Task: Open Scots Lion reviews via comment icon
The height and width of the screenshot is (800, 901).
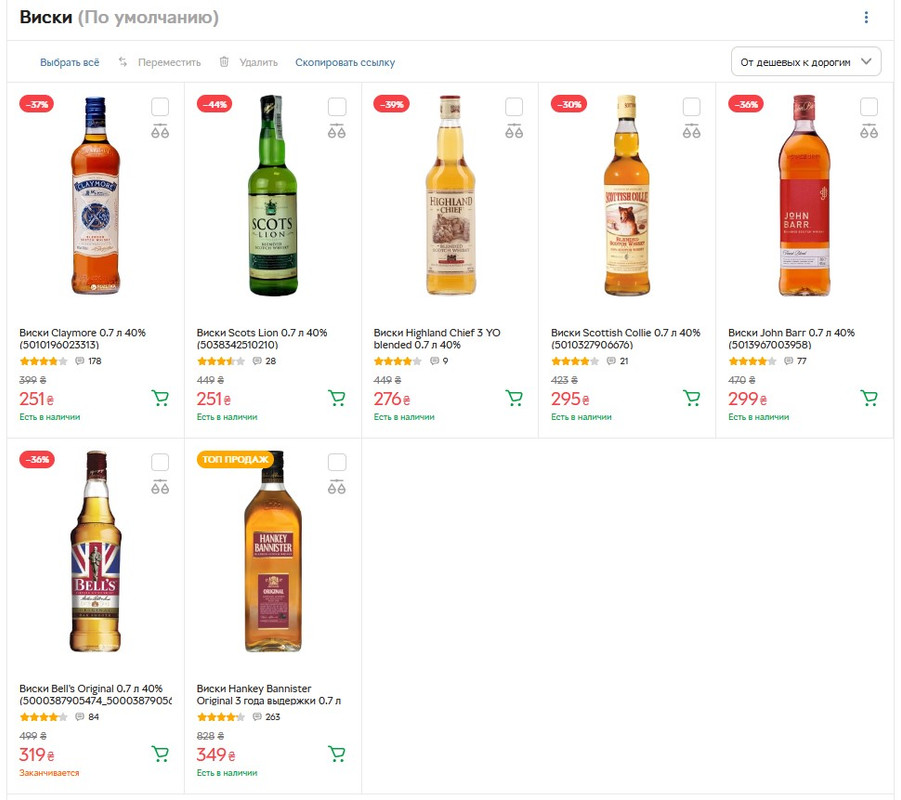Action: (257, 361)
